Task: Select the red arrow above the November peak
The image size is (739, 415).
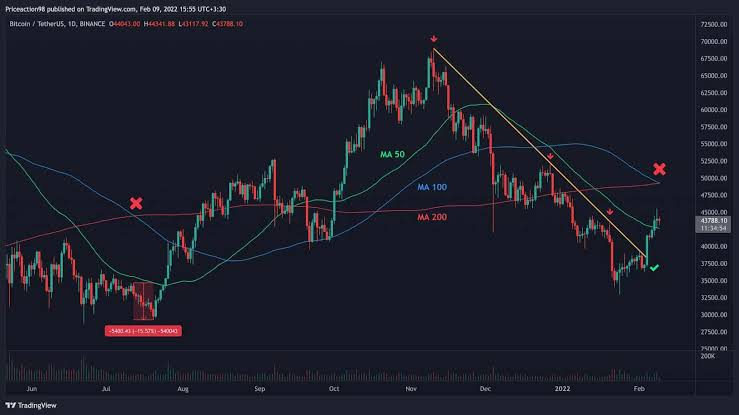Action: pos(432,39)
